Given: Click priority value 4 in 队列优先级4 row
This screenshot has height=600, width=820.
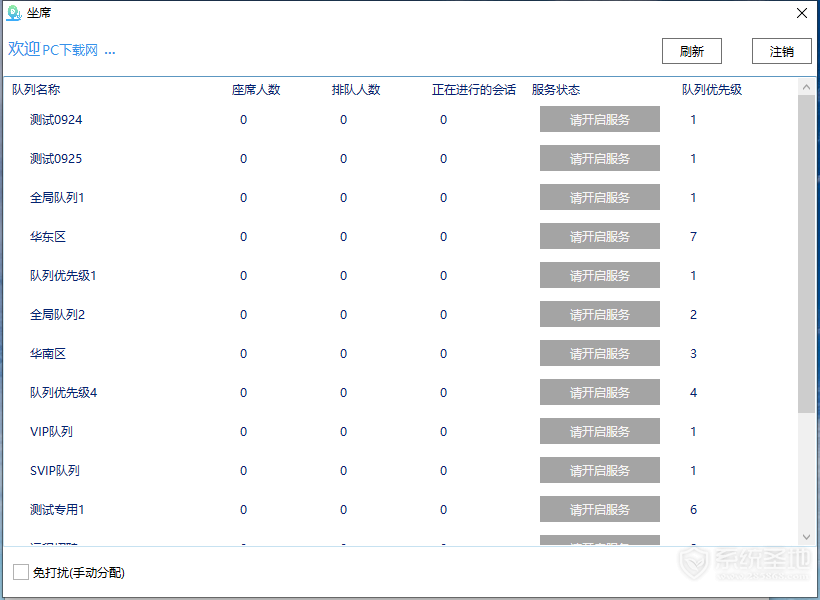Looking at the screenshot, I should [x=693, y=392].
